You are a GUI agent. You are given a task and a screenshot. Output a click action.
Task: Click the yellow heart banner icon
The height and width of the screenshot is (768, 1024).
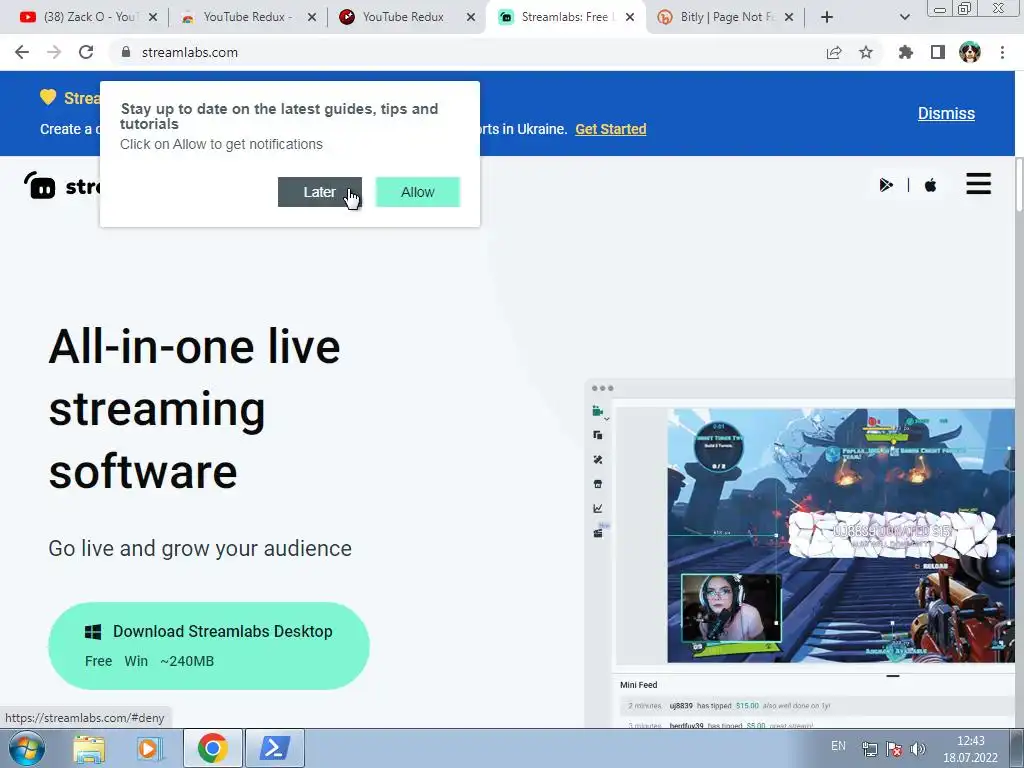tap(48, 97)
